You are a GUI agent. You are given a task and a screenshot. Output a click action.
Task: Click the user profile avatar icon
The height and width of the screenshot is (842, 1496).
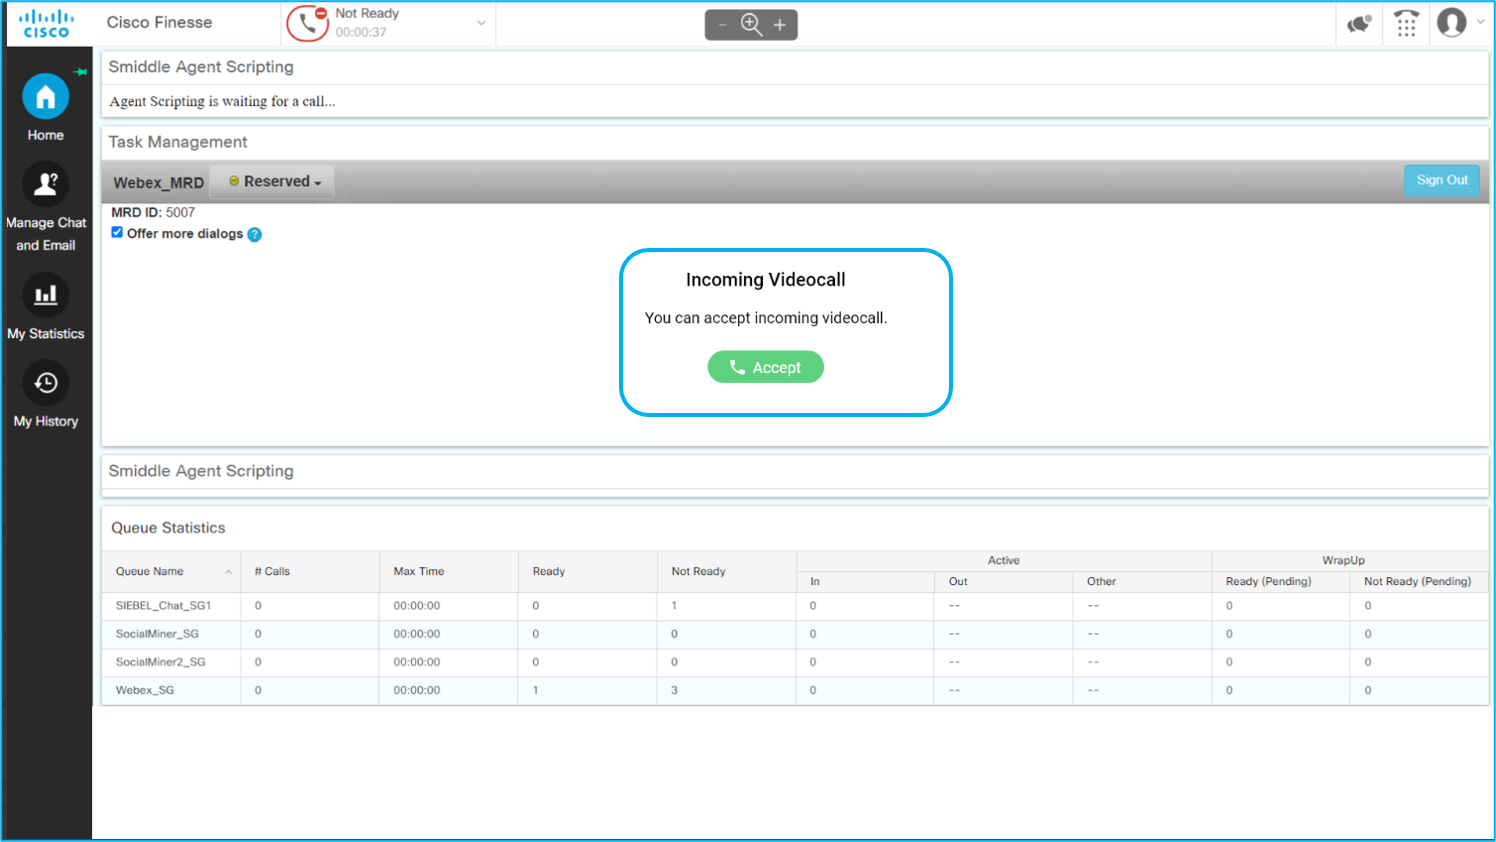coord(1452,22)
